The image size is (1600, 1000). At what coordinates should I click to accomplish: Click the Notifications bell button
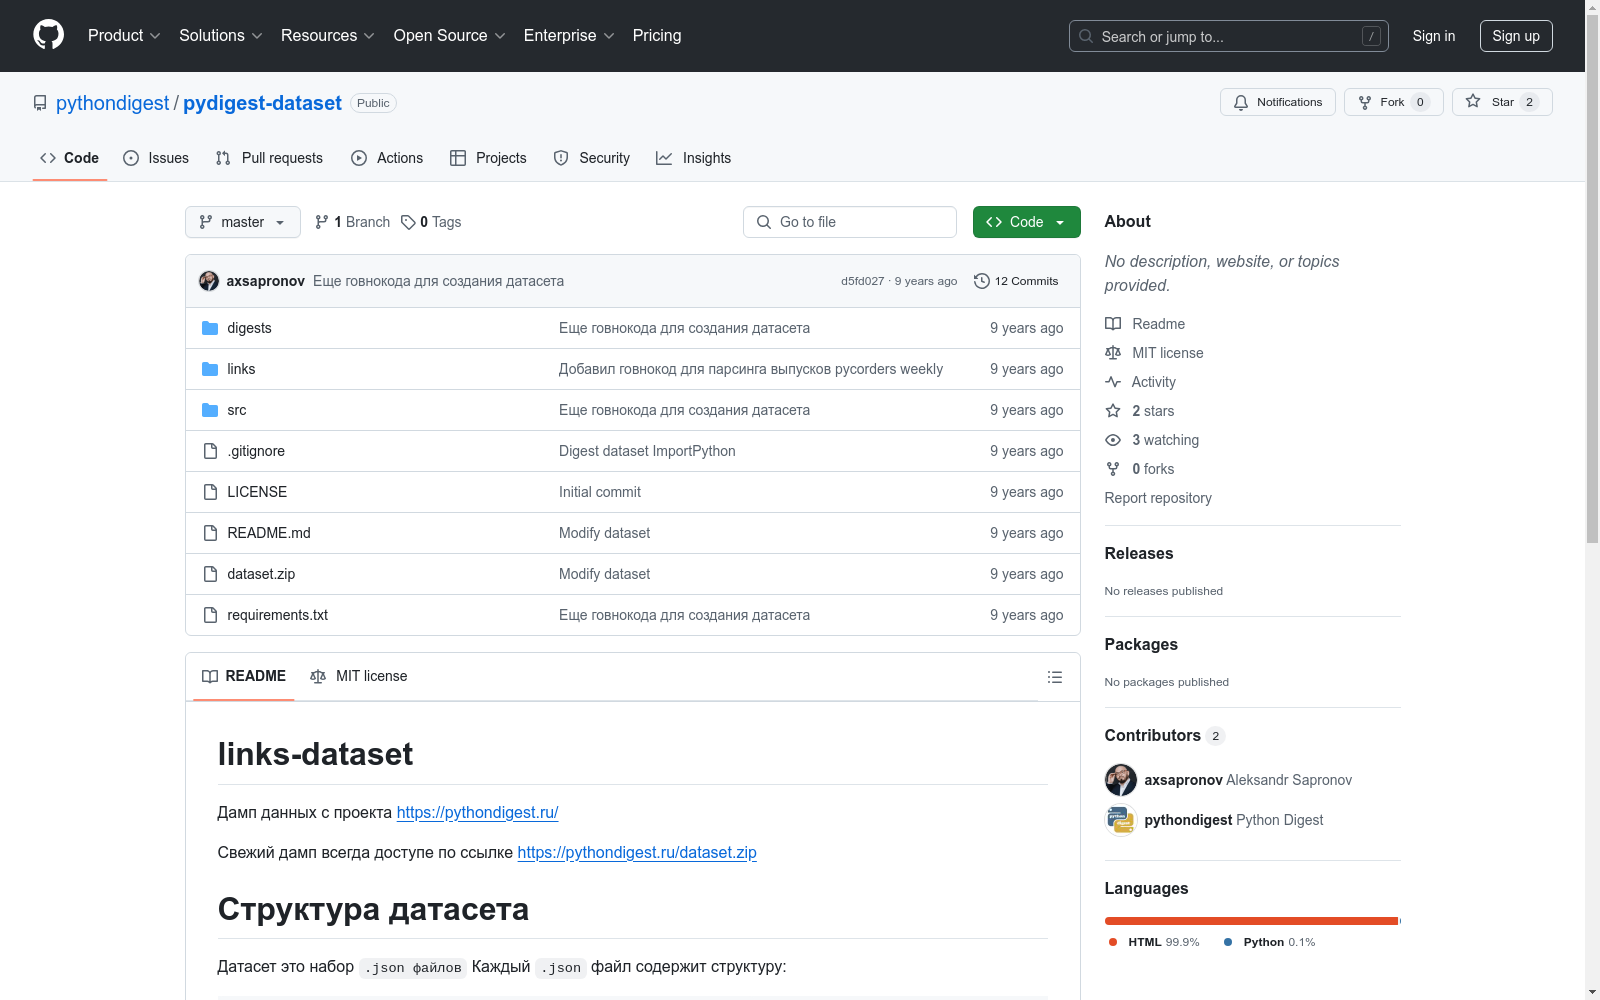tap(1277, 102)
